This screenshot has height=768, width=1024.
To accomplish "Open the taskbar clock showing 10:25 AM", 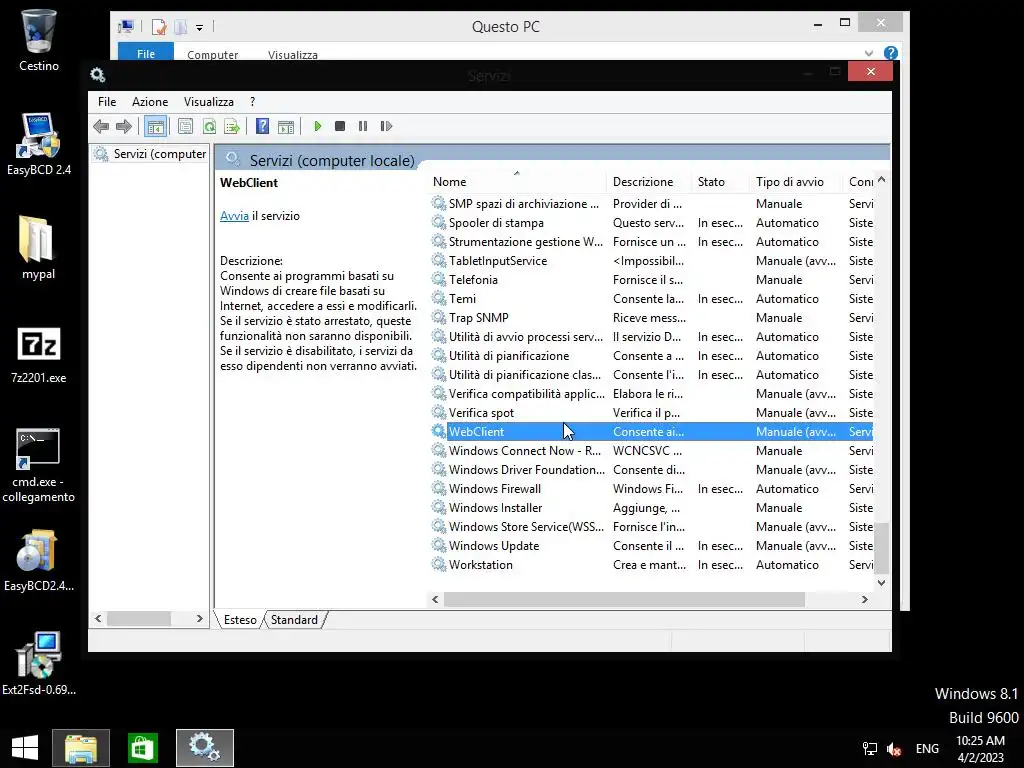I will pos(980,749).
